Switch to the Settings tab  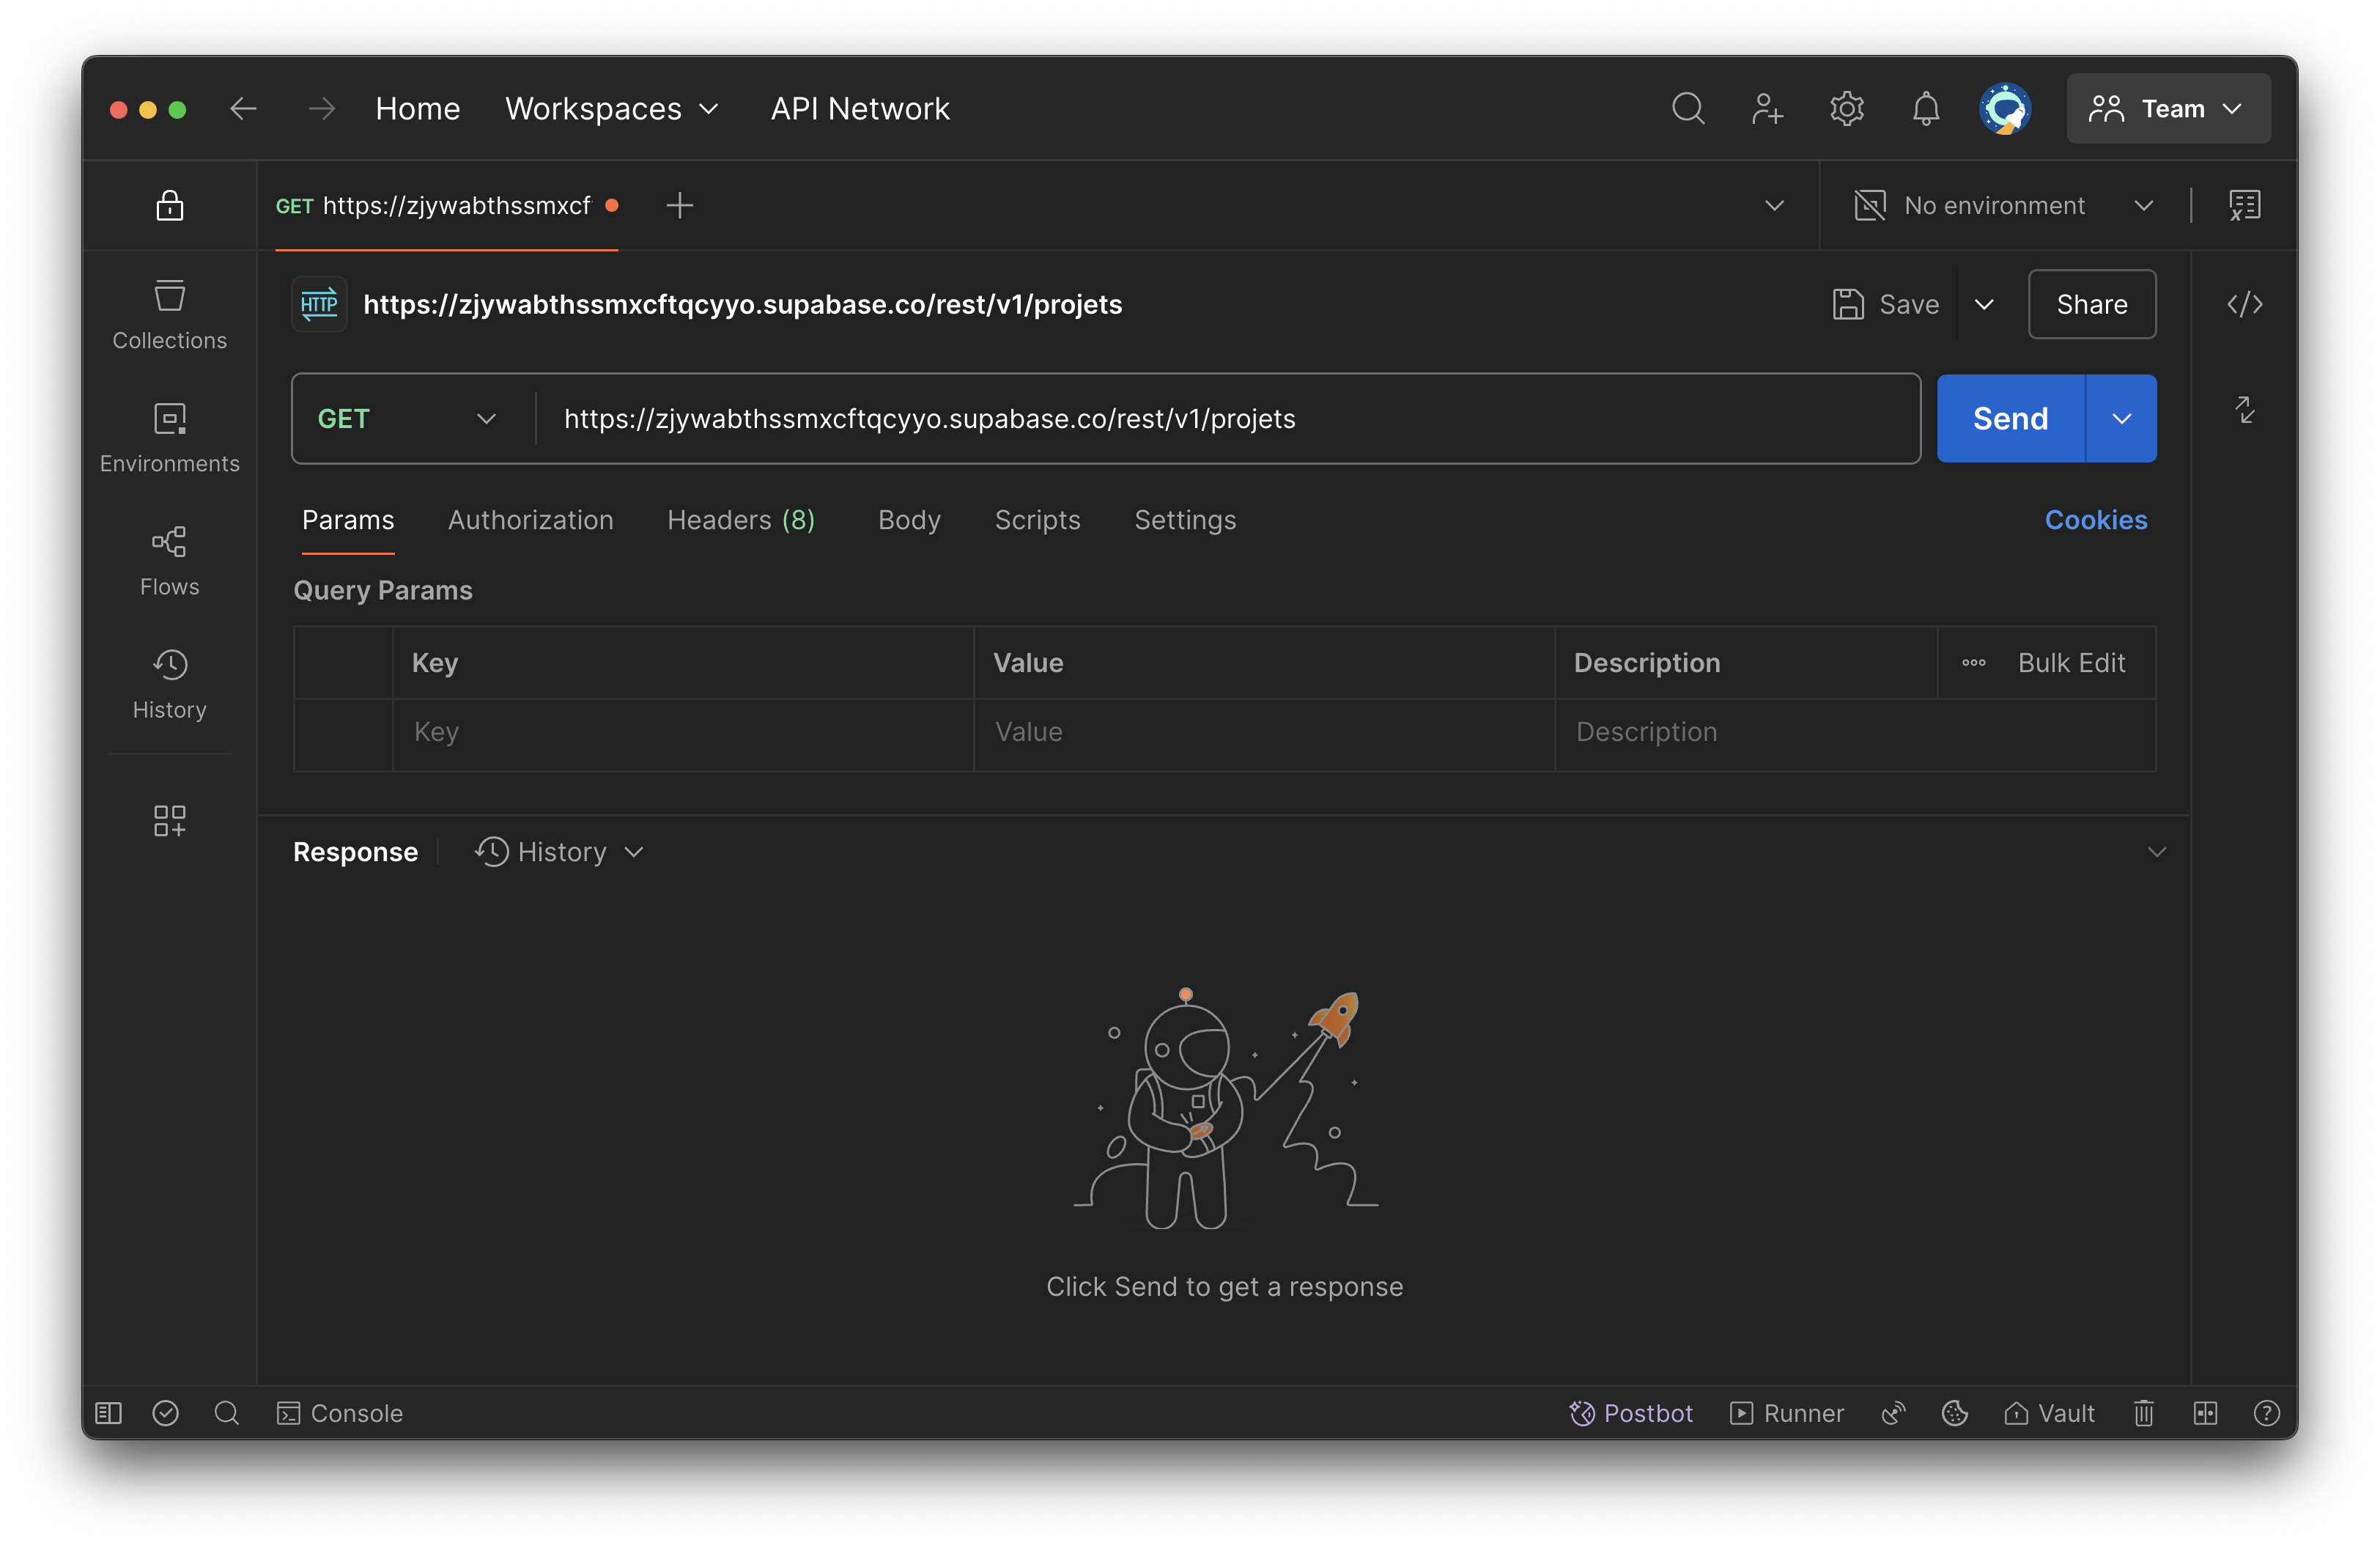tap(1185, 520)
